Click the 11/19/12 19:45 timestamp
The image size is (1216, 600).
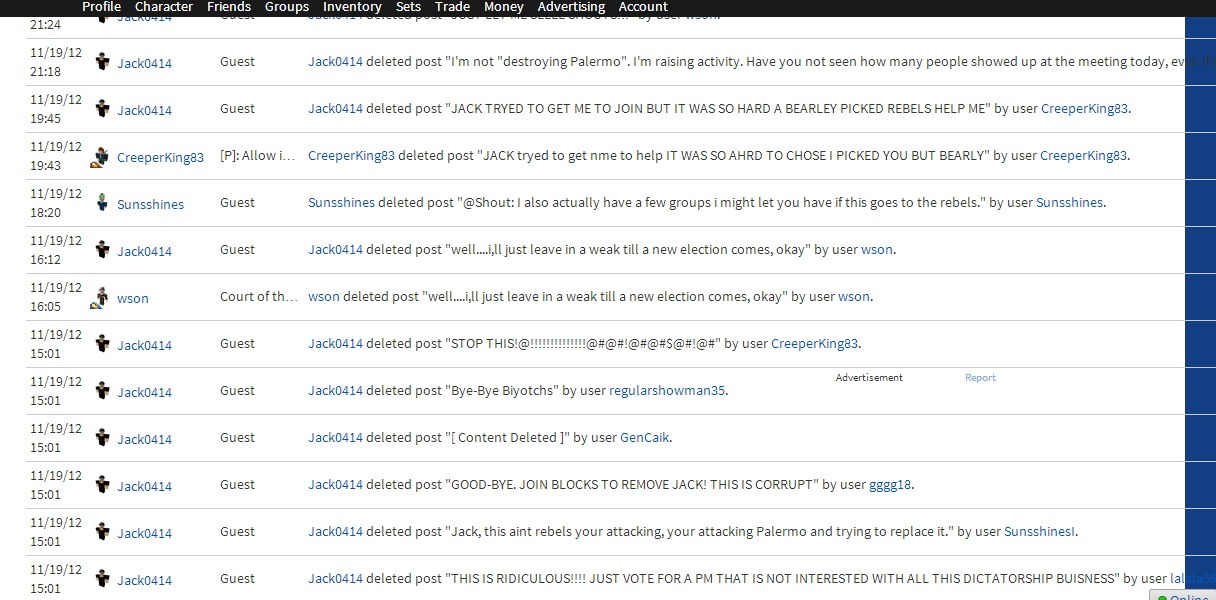coord(56,109)
